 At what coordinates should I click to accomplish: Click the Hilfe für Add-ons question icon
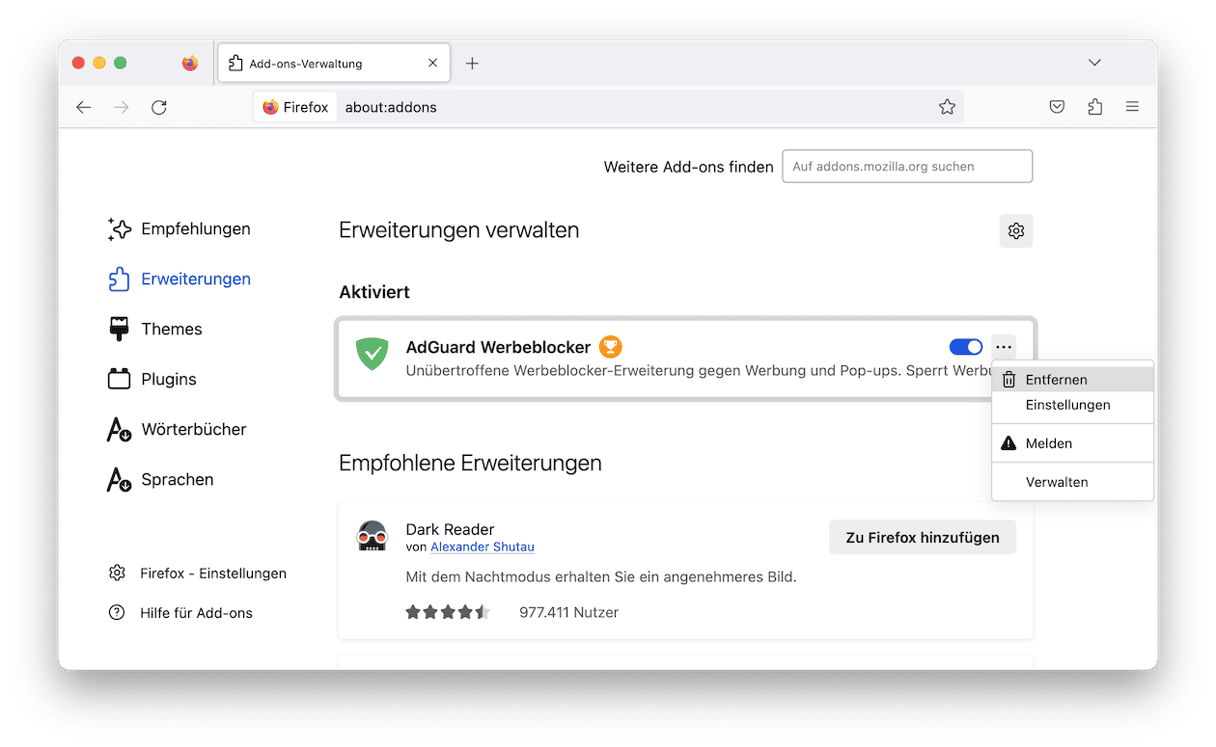[x=117, y=613]
